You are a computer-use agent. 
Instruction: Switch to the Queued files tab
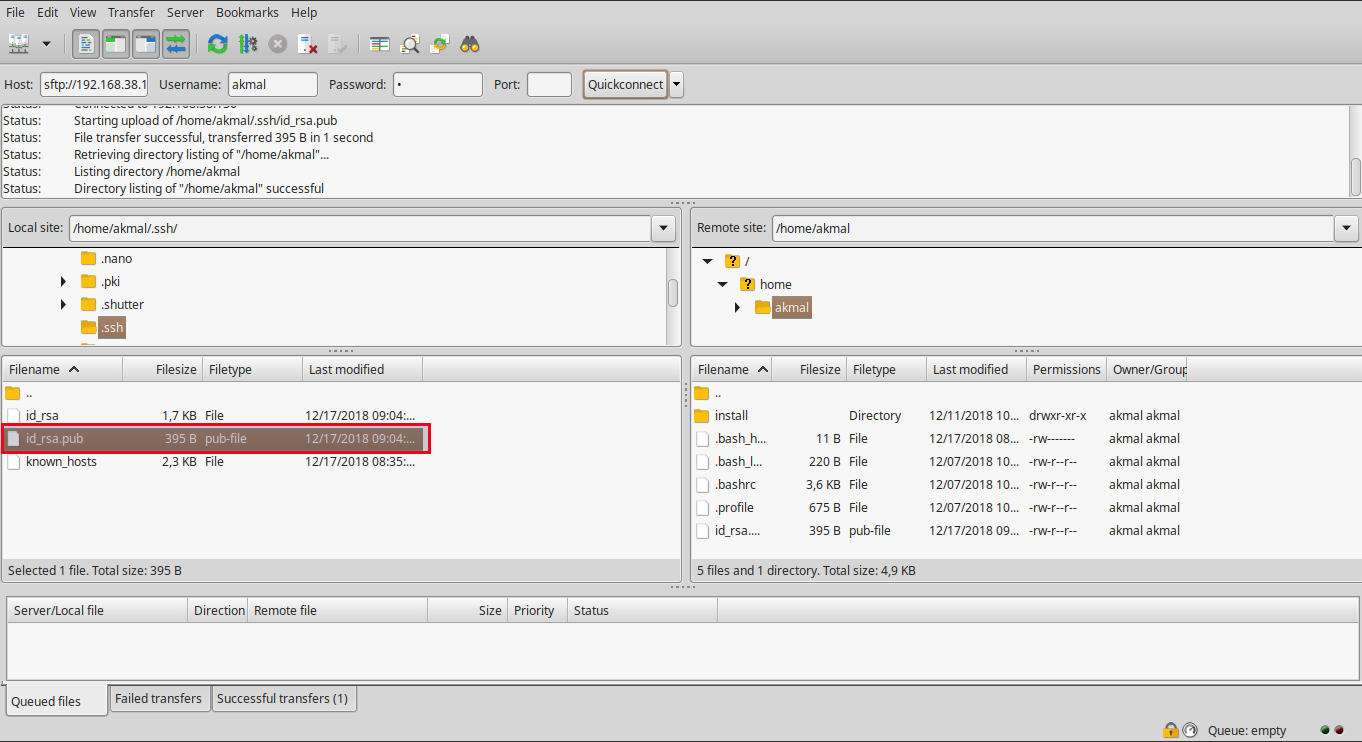tap(57, 701)
